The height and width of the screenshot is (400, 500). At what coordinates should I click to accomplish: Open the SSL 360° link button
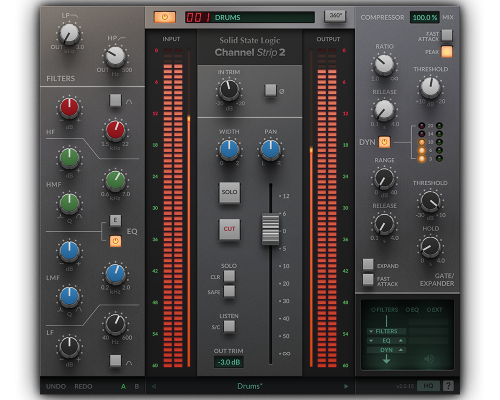pos(335,16)
